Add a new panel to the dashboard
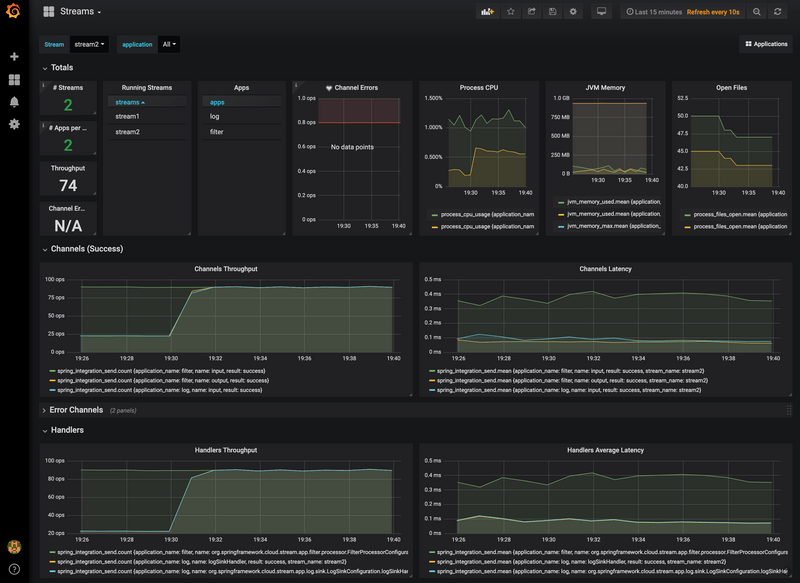The image size is (800, 583). coord(488,12)
